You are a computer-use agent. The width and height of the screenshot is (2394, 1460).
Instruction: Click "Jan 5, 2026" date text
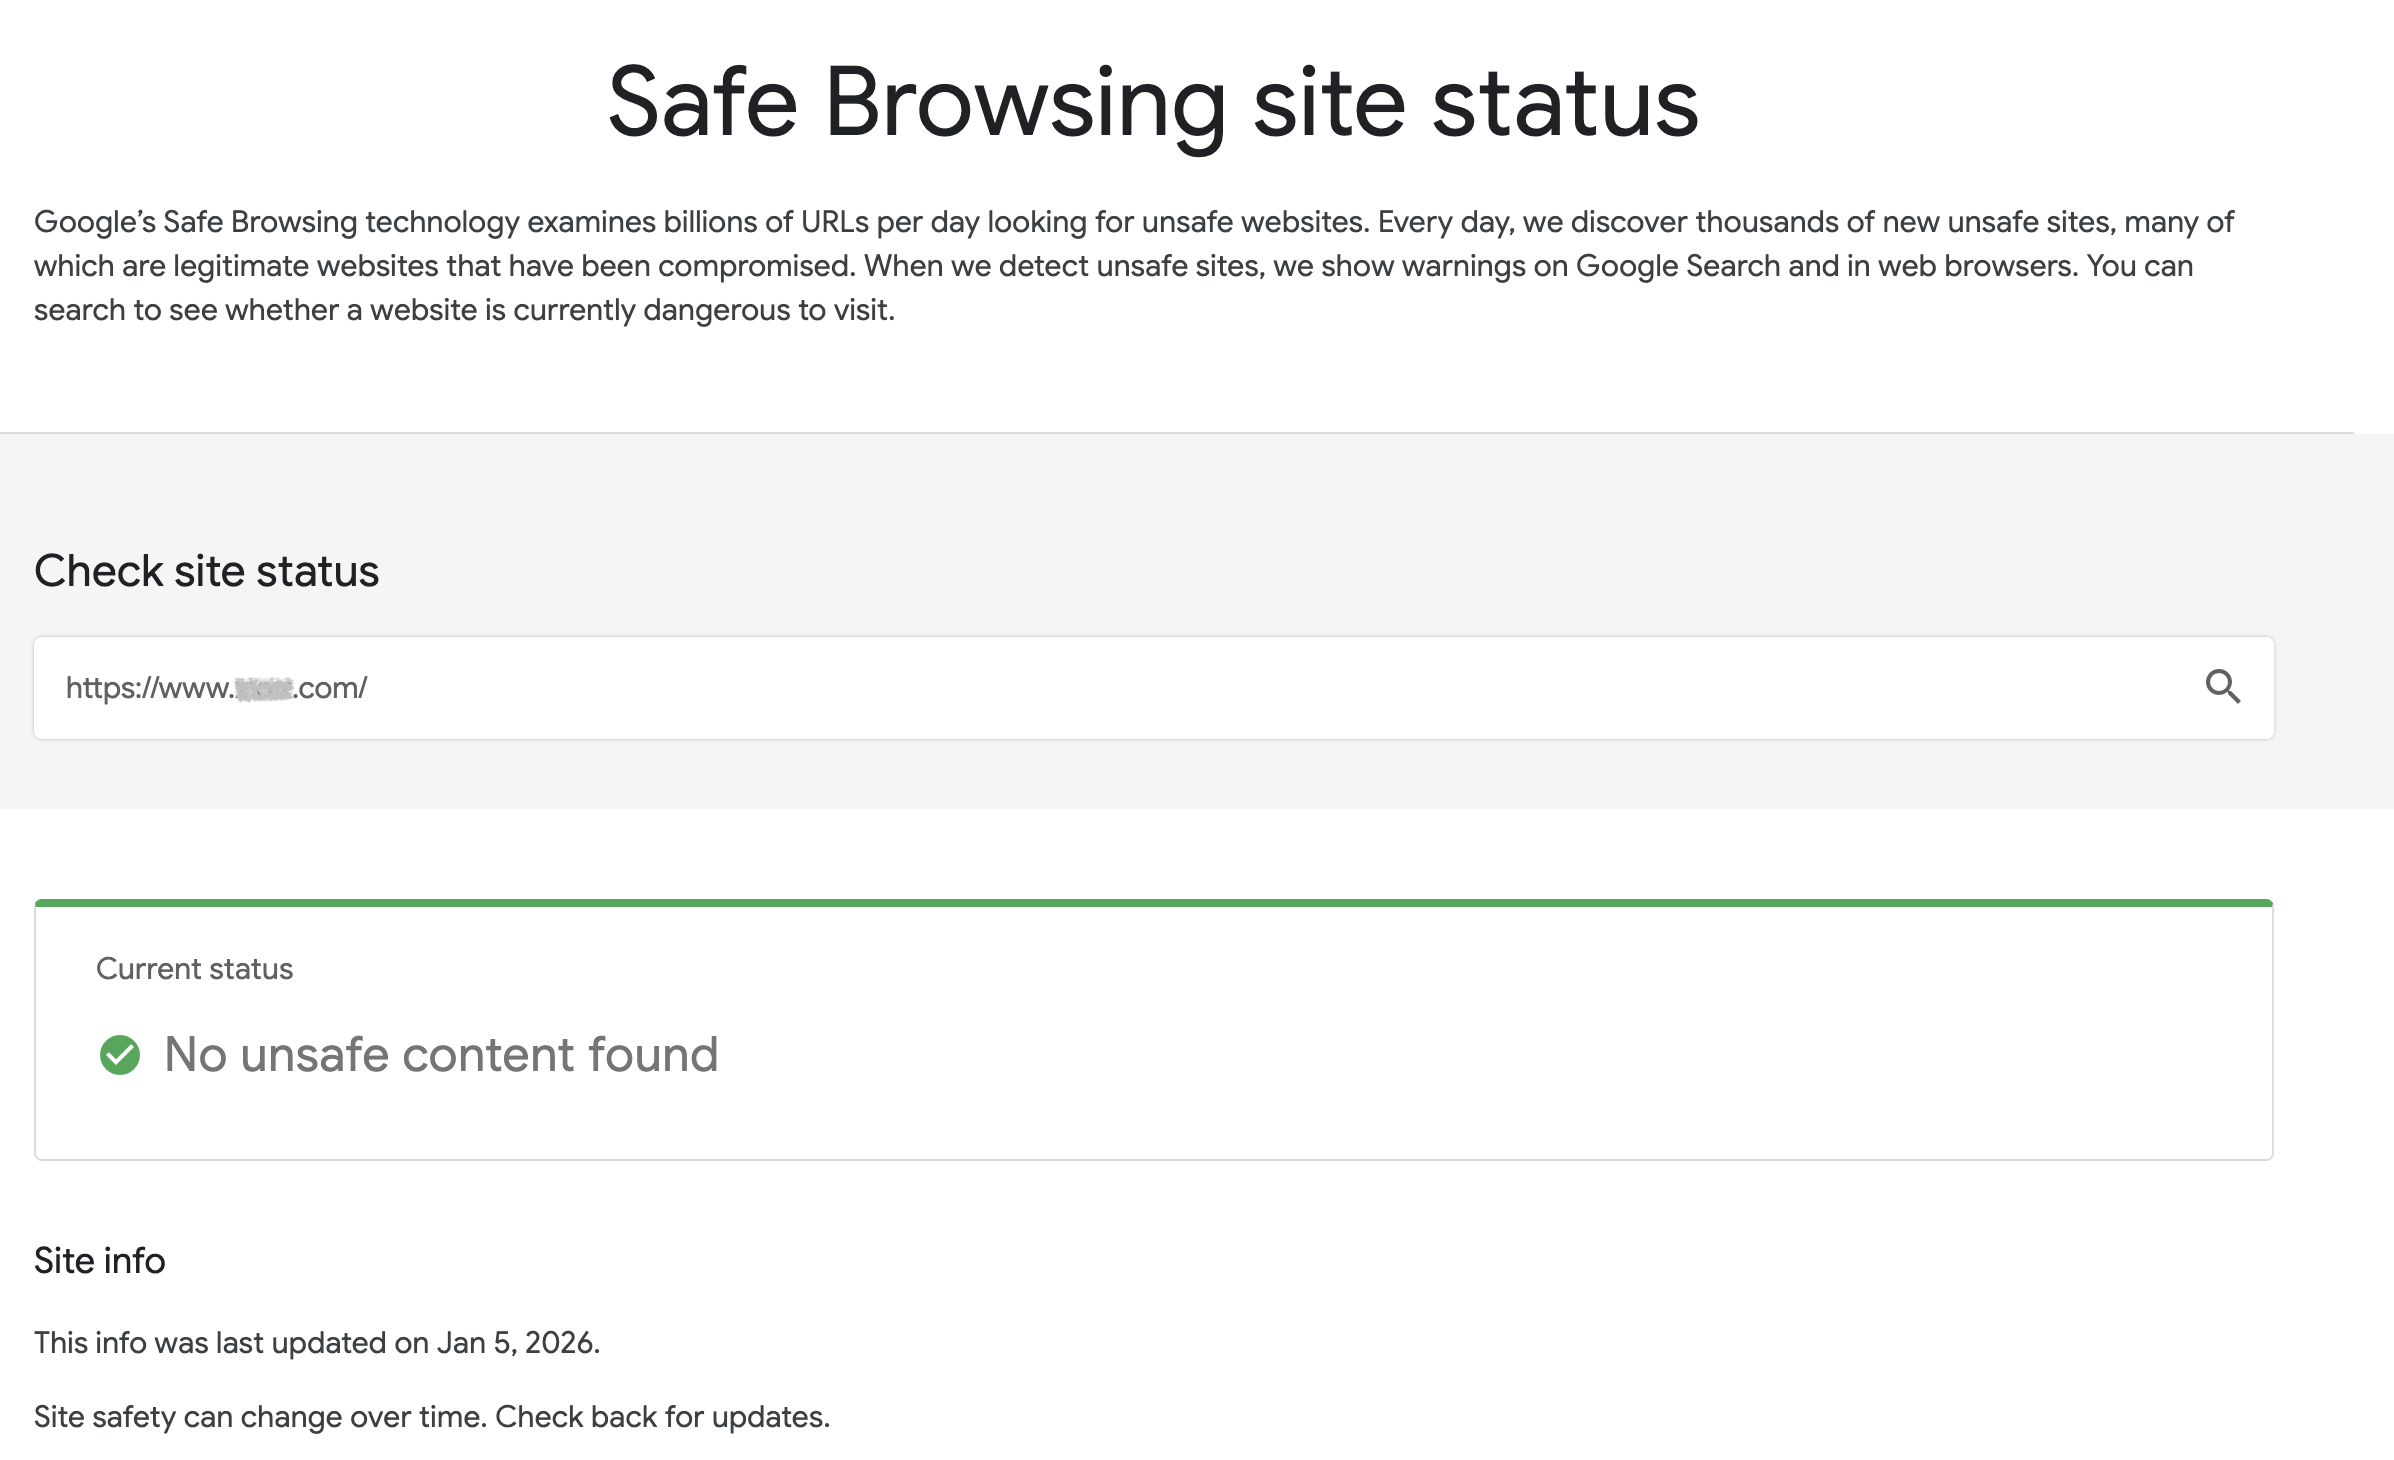point(516,1343)
